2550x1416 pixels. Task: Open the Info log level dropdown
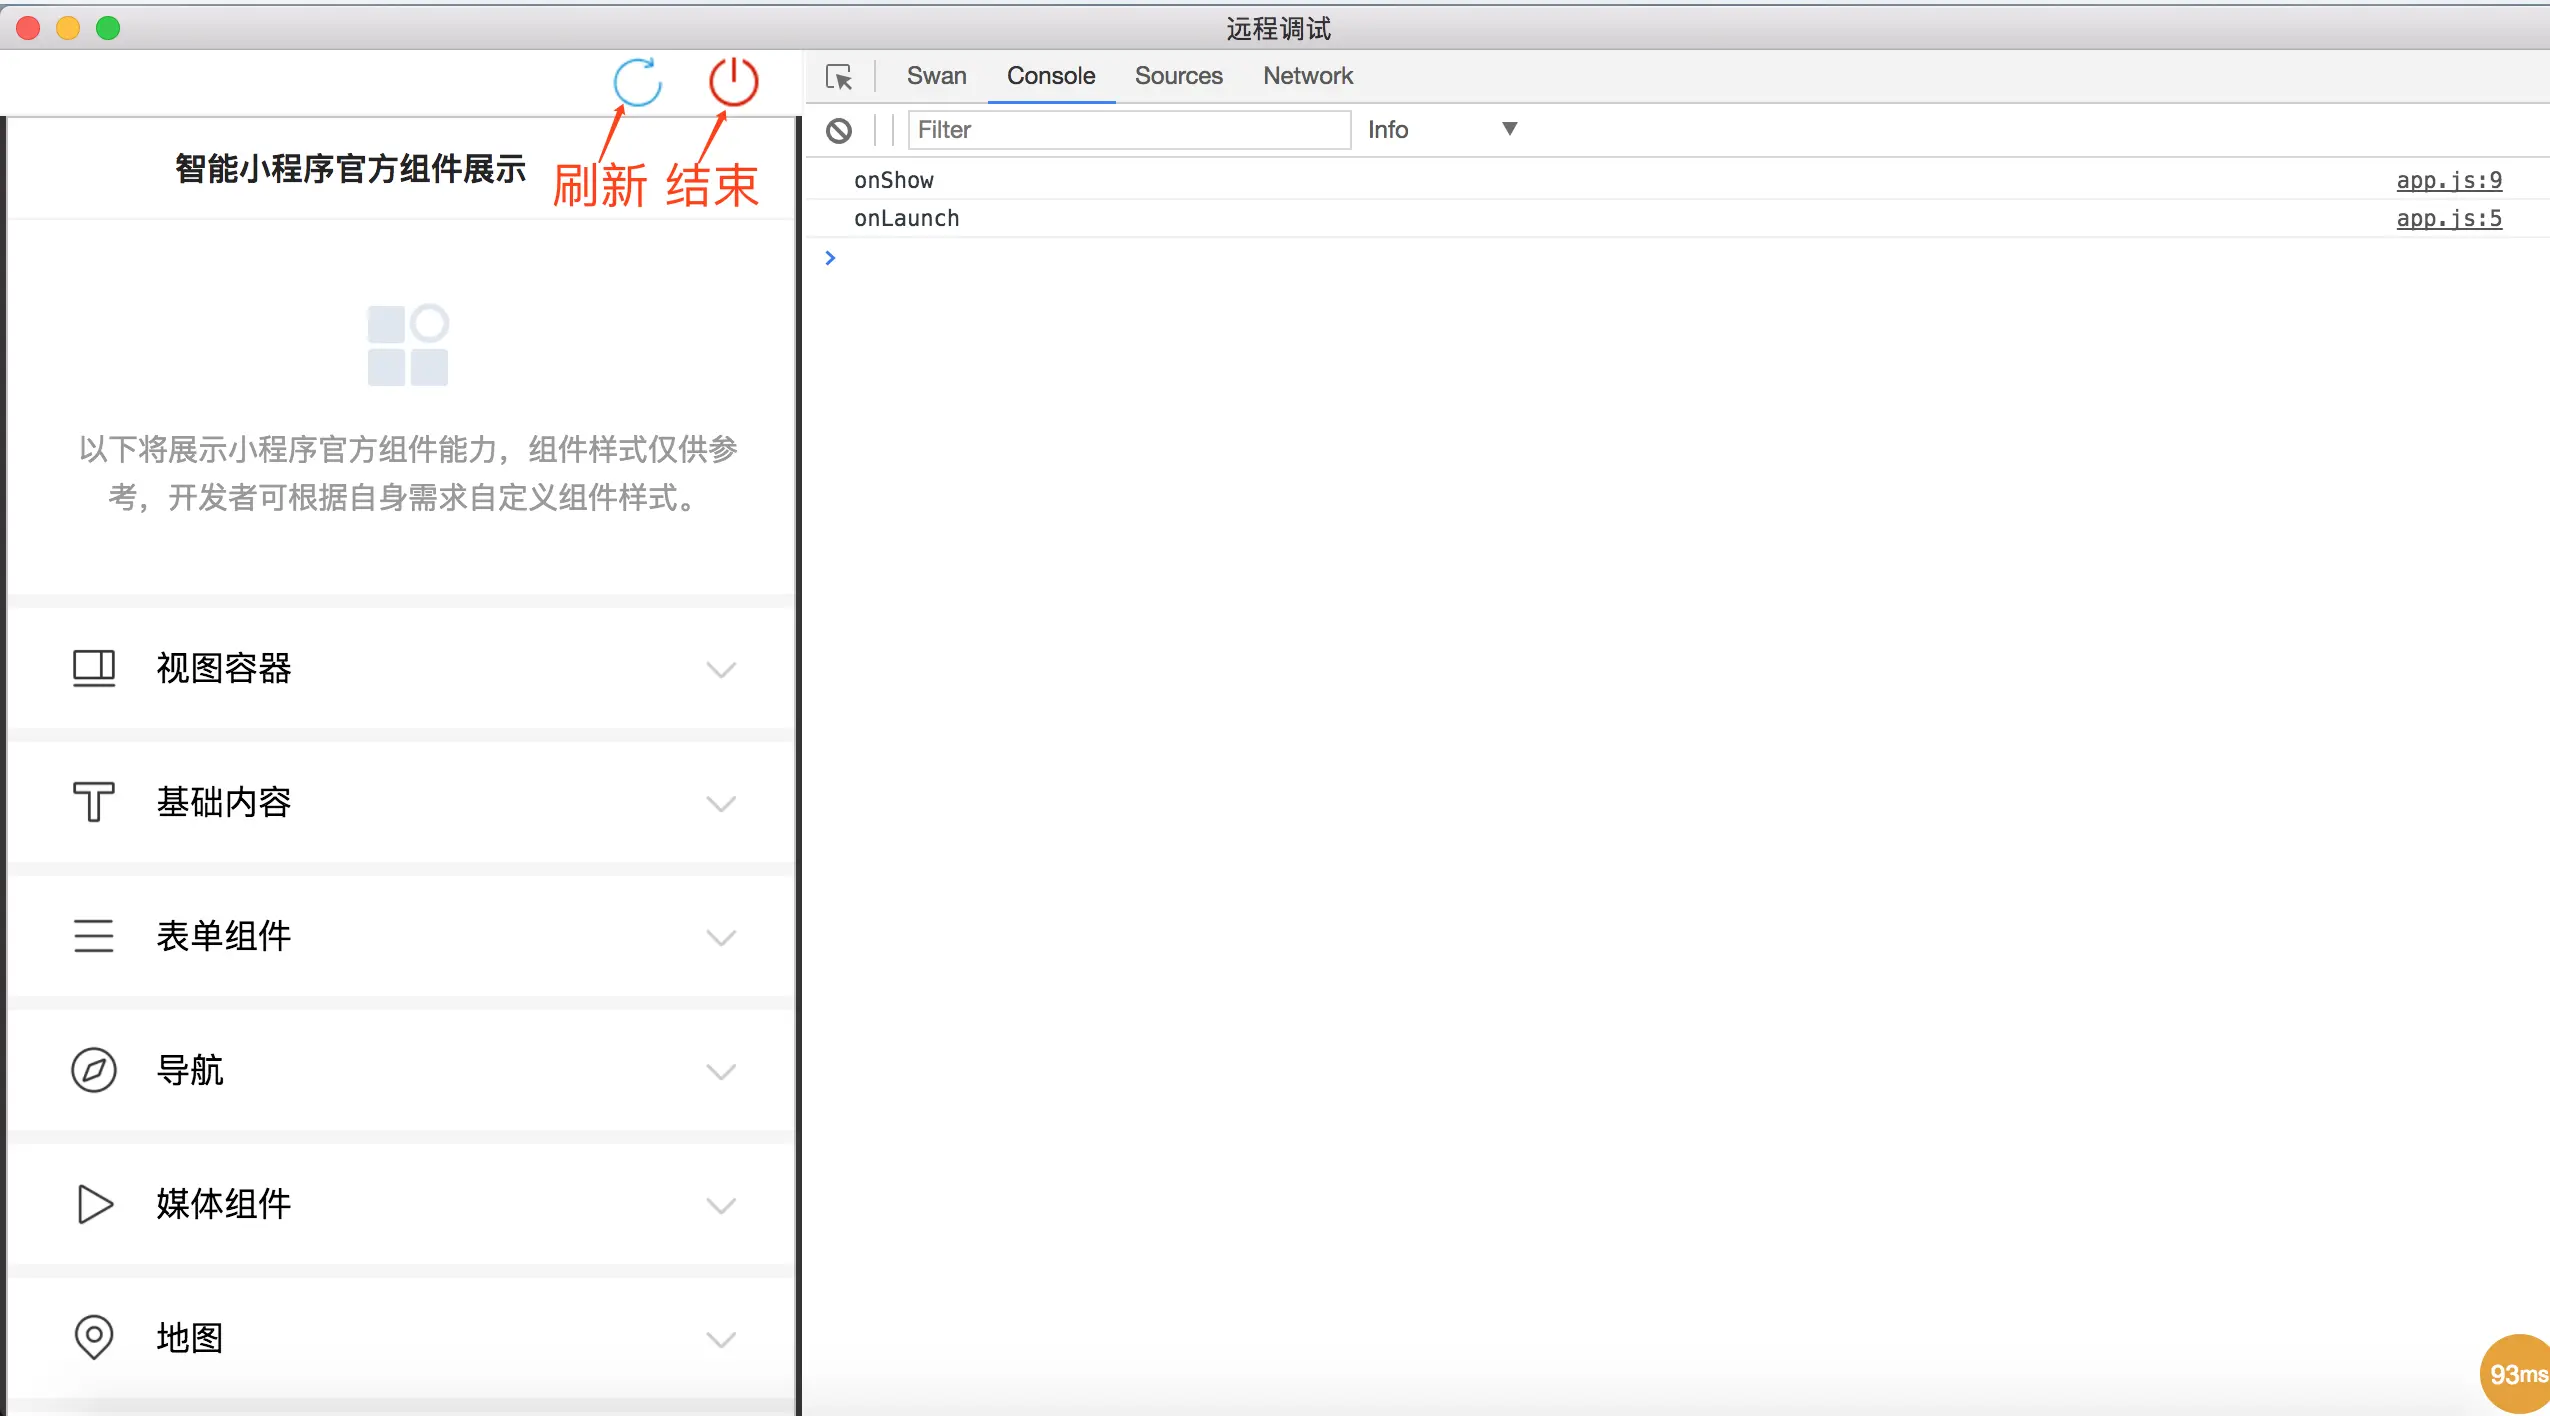[1441, 129]
